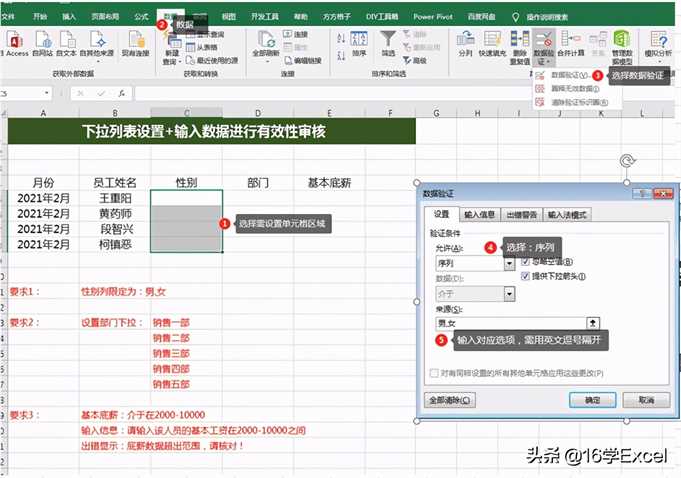Open the 允许 (Allow) dropdown list
Screen dimensions: 681x478
510,264
